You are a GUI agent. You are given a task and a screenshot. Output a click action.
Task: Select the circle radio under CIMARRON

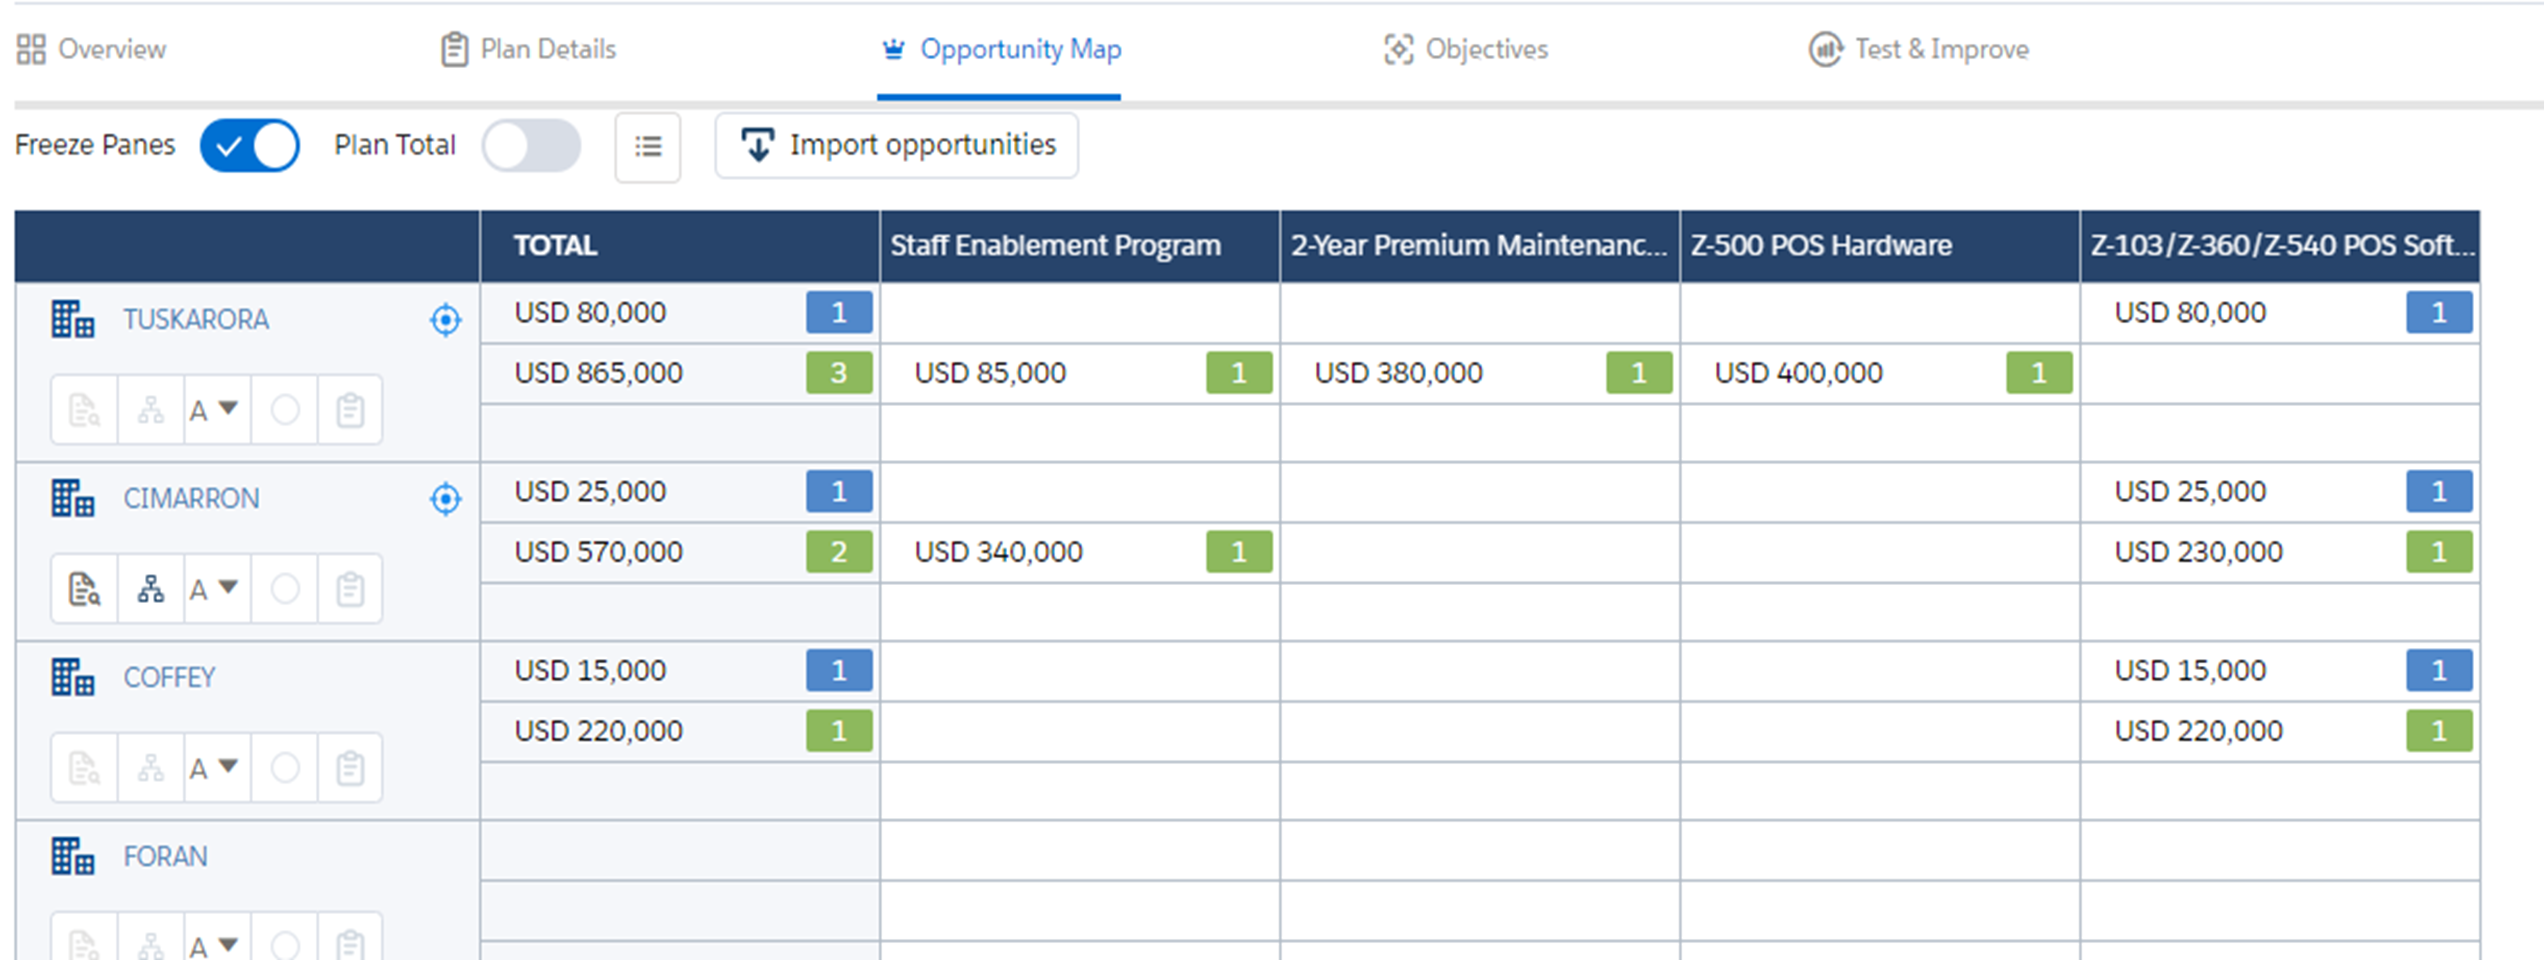pyautogui.click(x=285, y=589)
